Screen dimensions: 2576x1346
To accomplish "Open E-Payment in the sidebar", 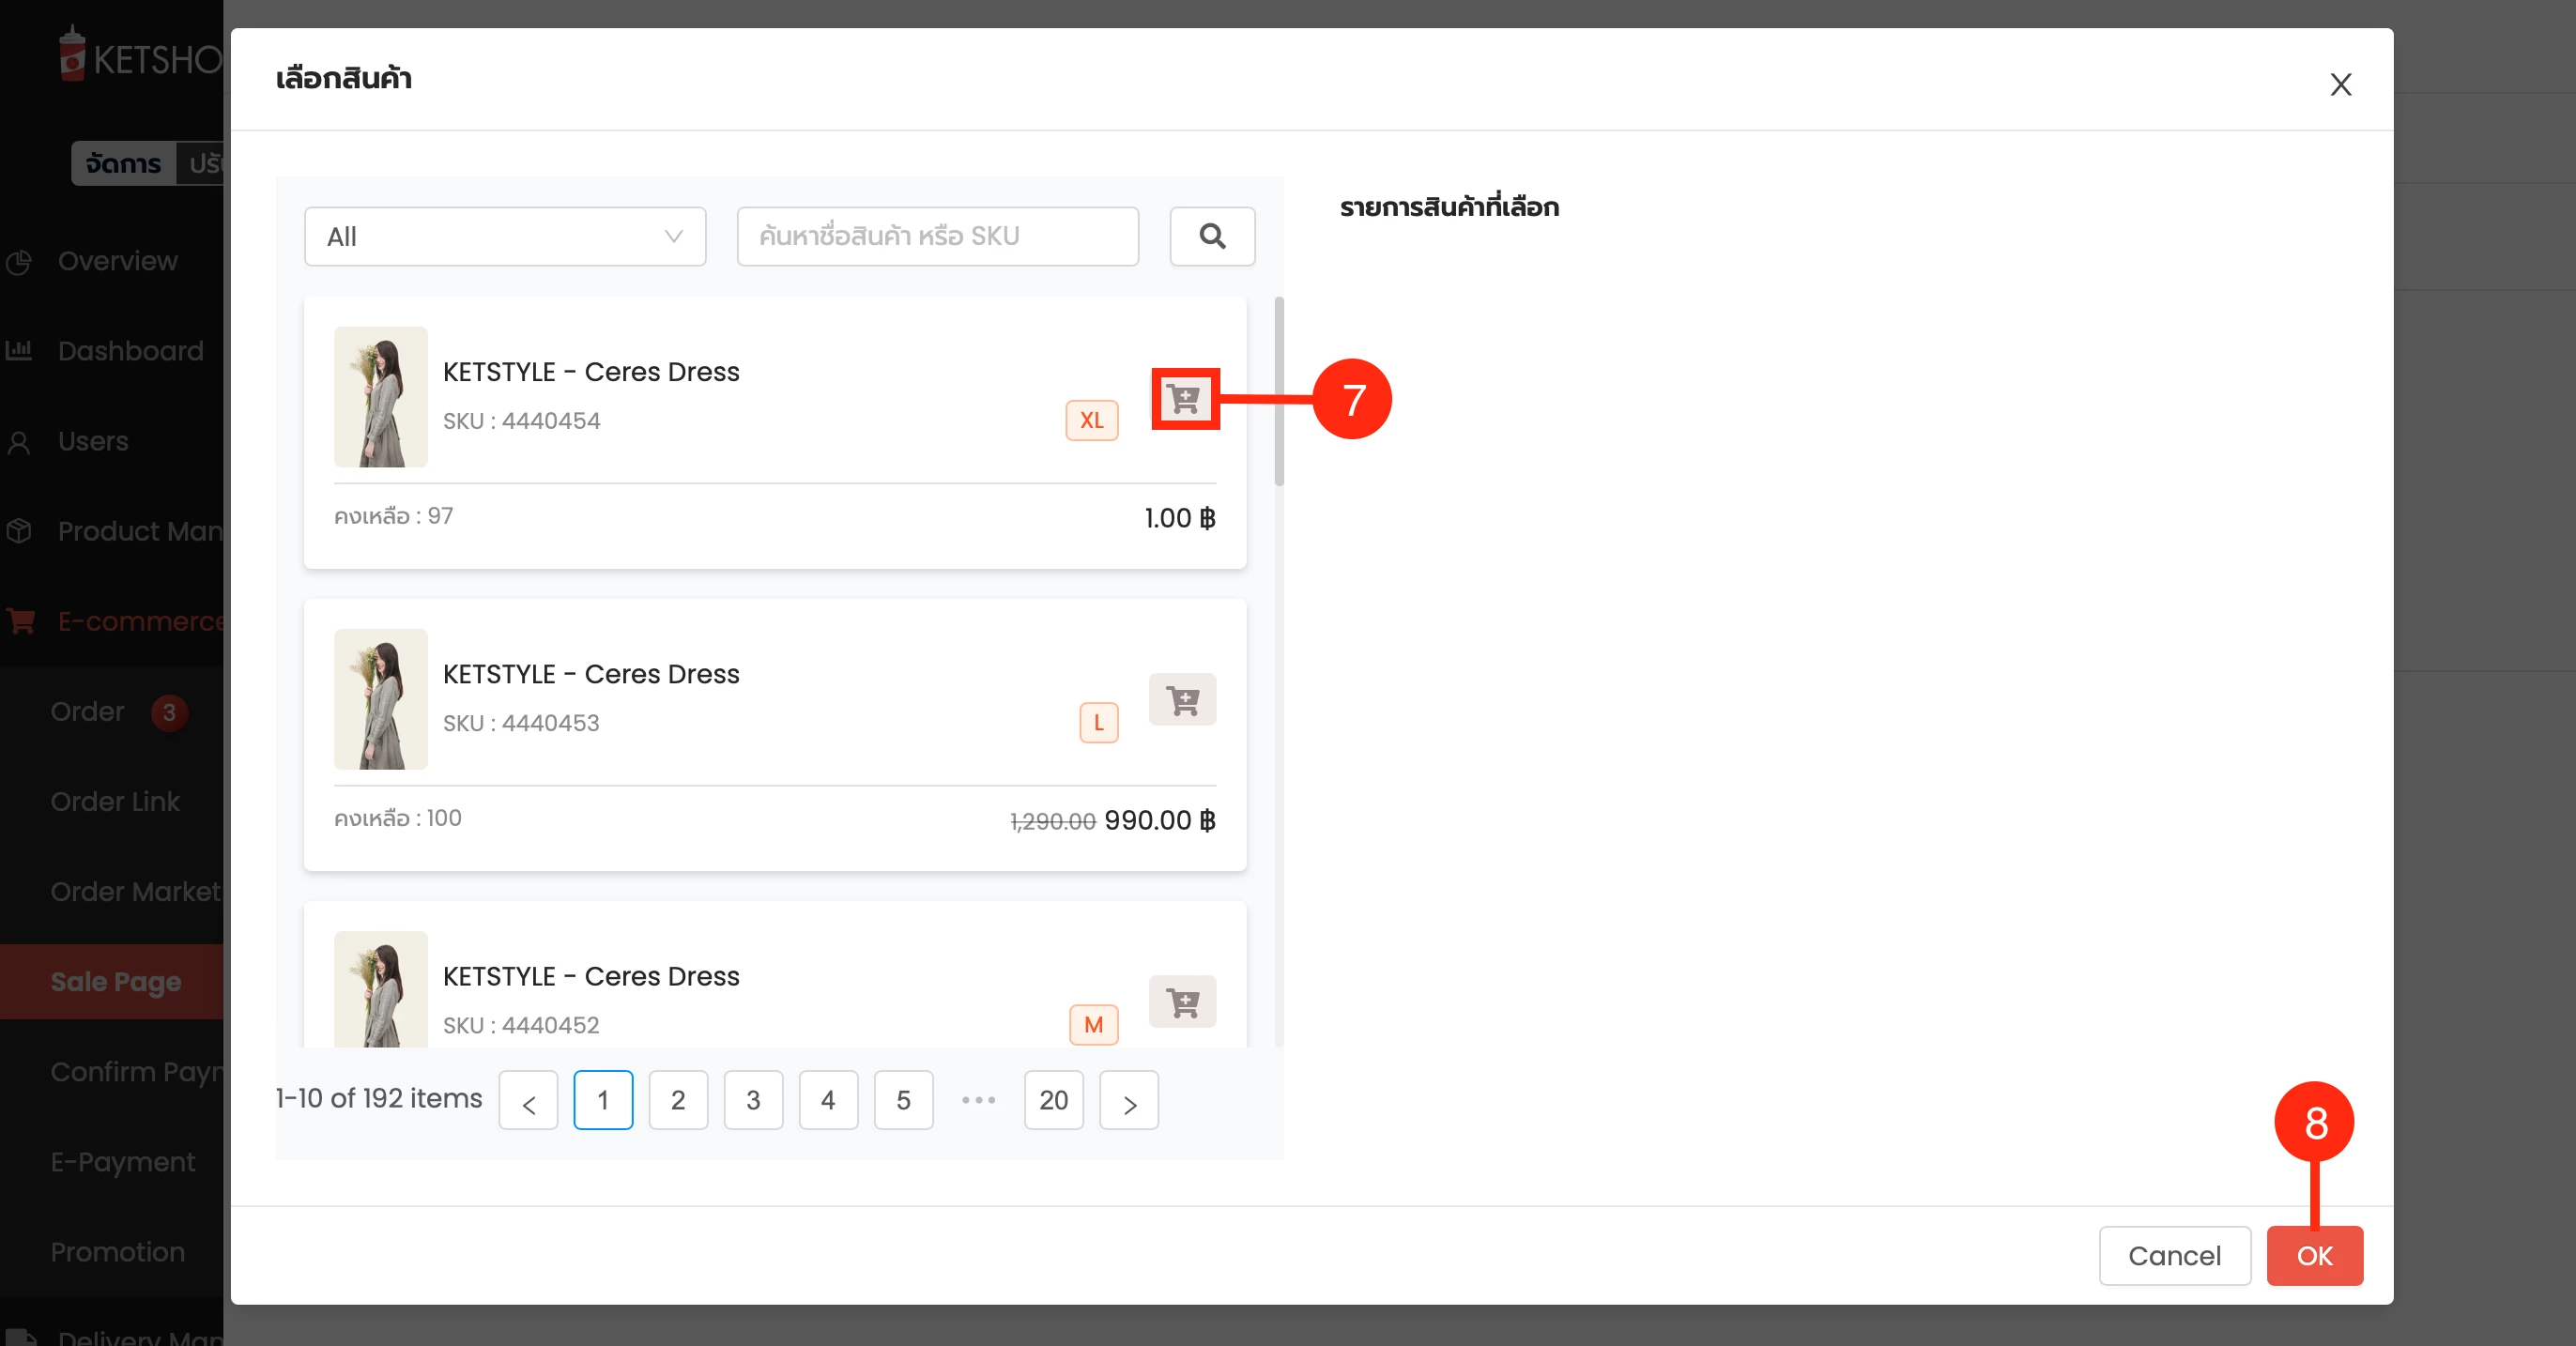I will tap(123, 1162).
